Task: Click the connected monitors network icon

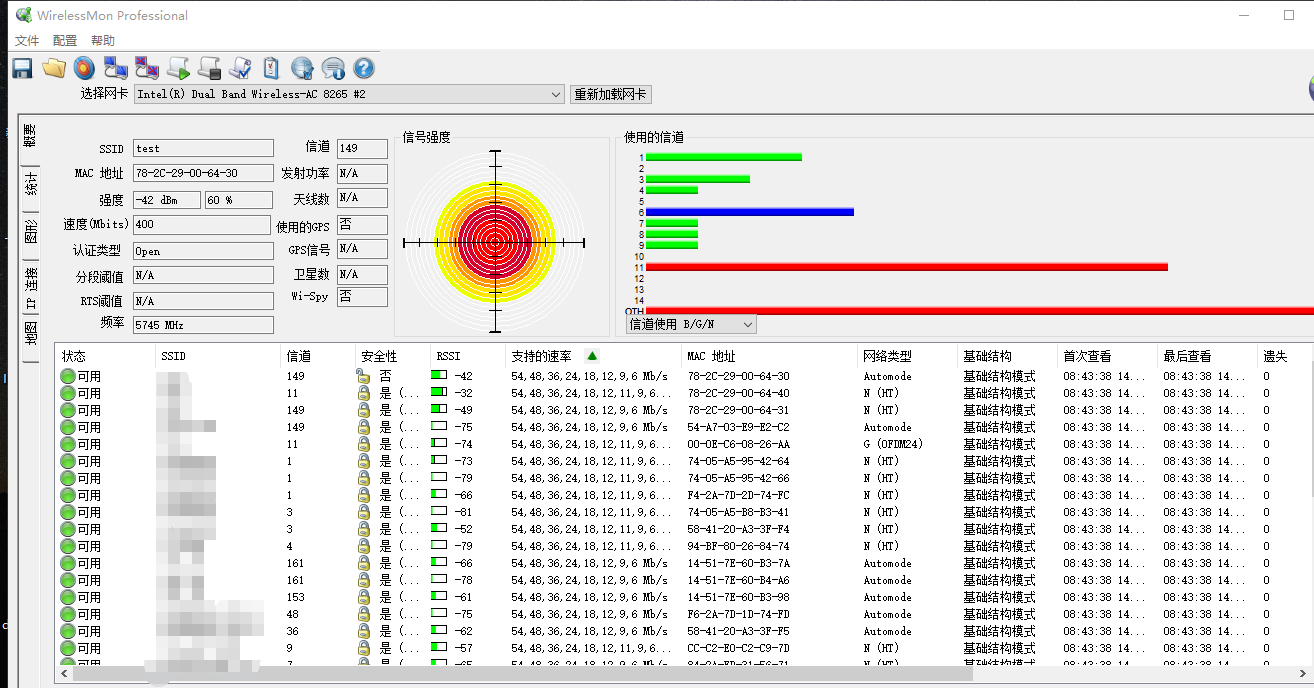Action: (x=116, y=68)
